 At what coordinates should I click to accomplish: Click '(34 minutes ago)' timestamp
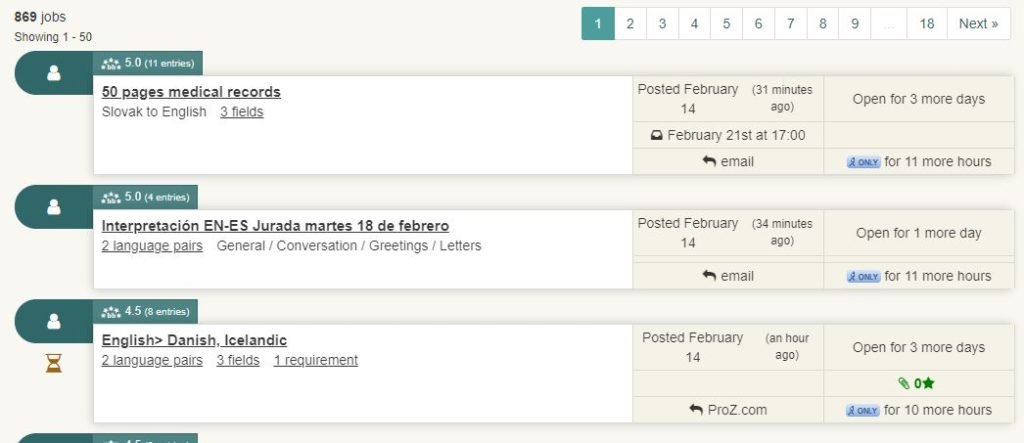(x=782, y=232)
